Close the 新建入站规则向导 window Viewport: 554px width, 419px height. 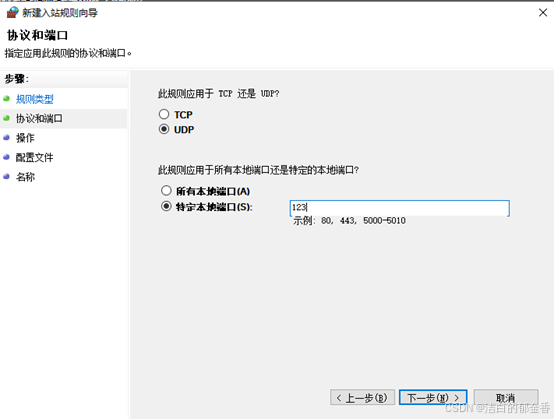pos(543,13)
